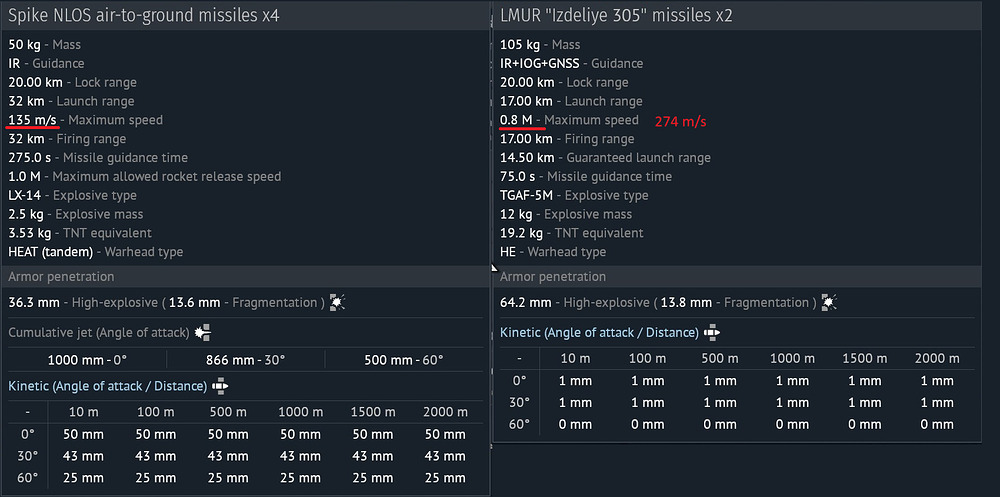Screen dimensions: 1000x497
Task: Click the Cumulative jet (Angle of attack) label
Action: coord(99,332)
